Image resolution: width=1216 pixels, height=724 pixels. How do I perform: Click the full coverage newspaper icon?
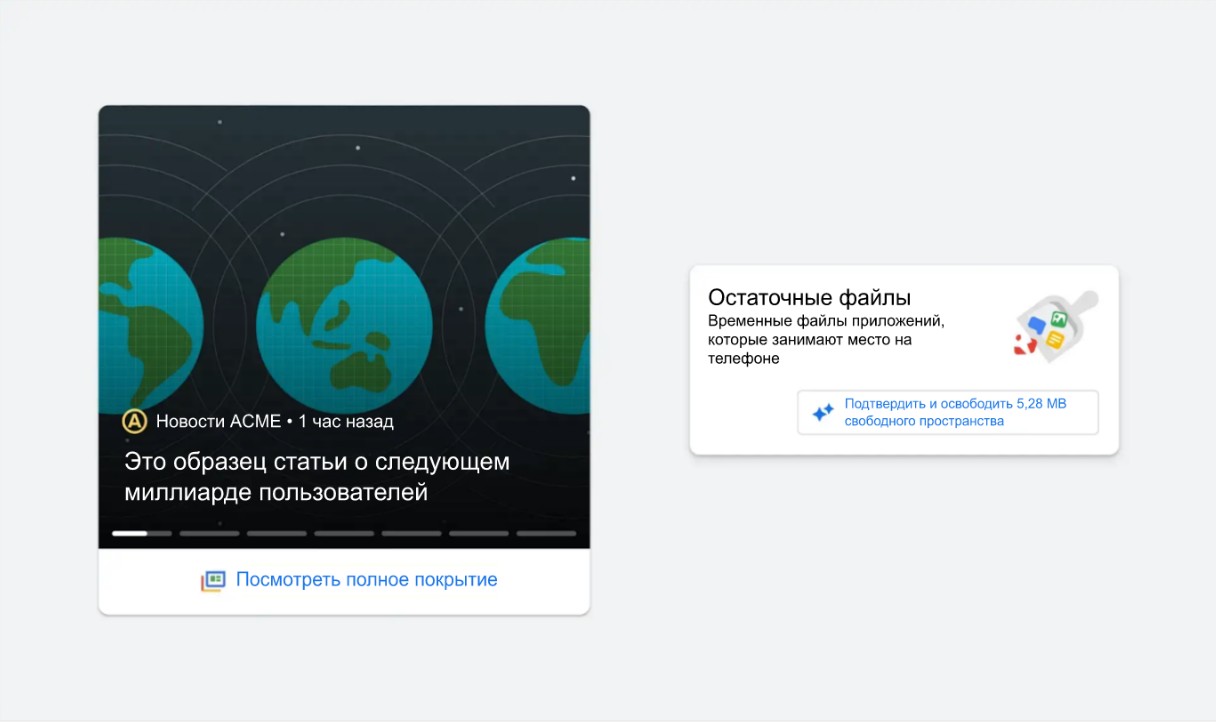pos(213,581)
